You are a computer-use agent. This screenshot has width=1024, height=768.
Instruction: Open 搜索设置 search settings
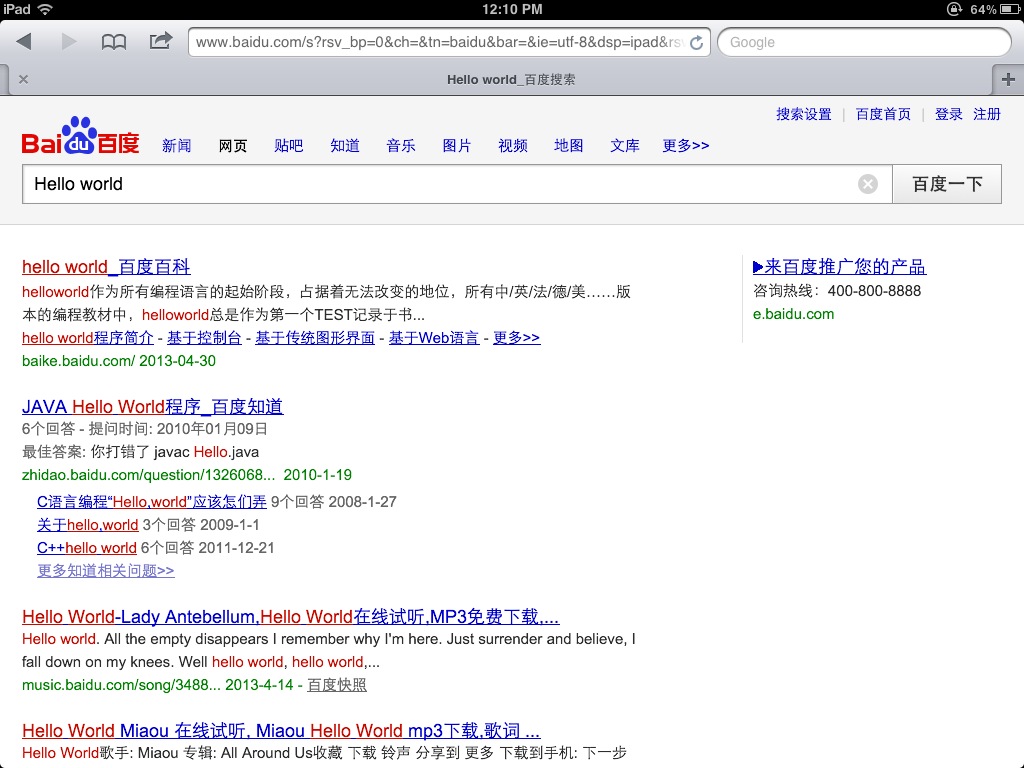804,114
